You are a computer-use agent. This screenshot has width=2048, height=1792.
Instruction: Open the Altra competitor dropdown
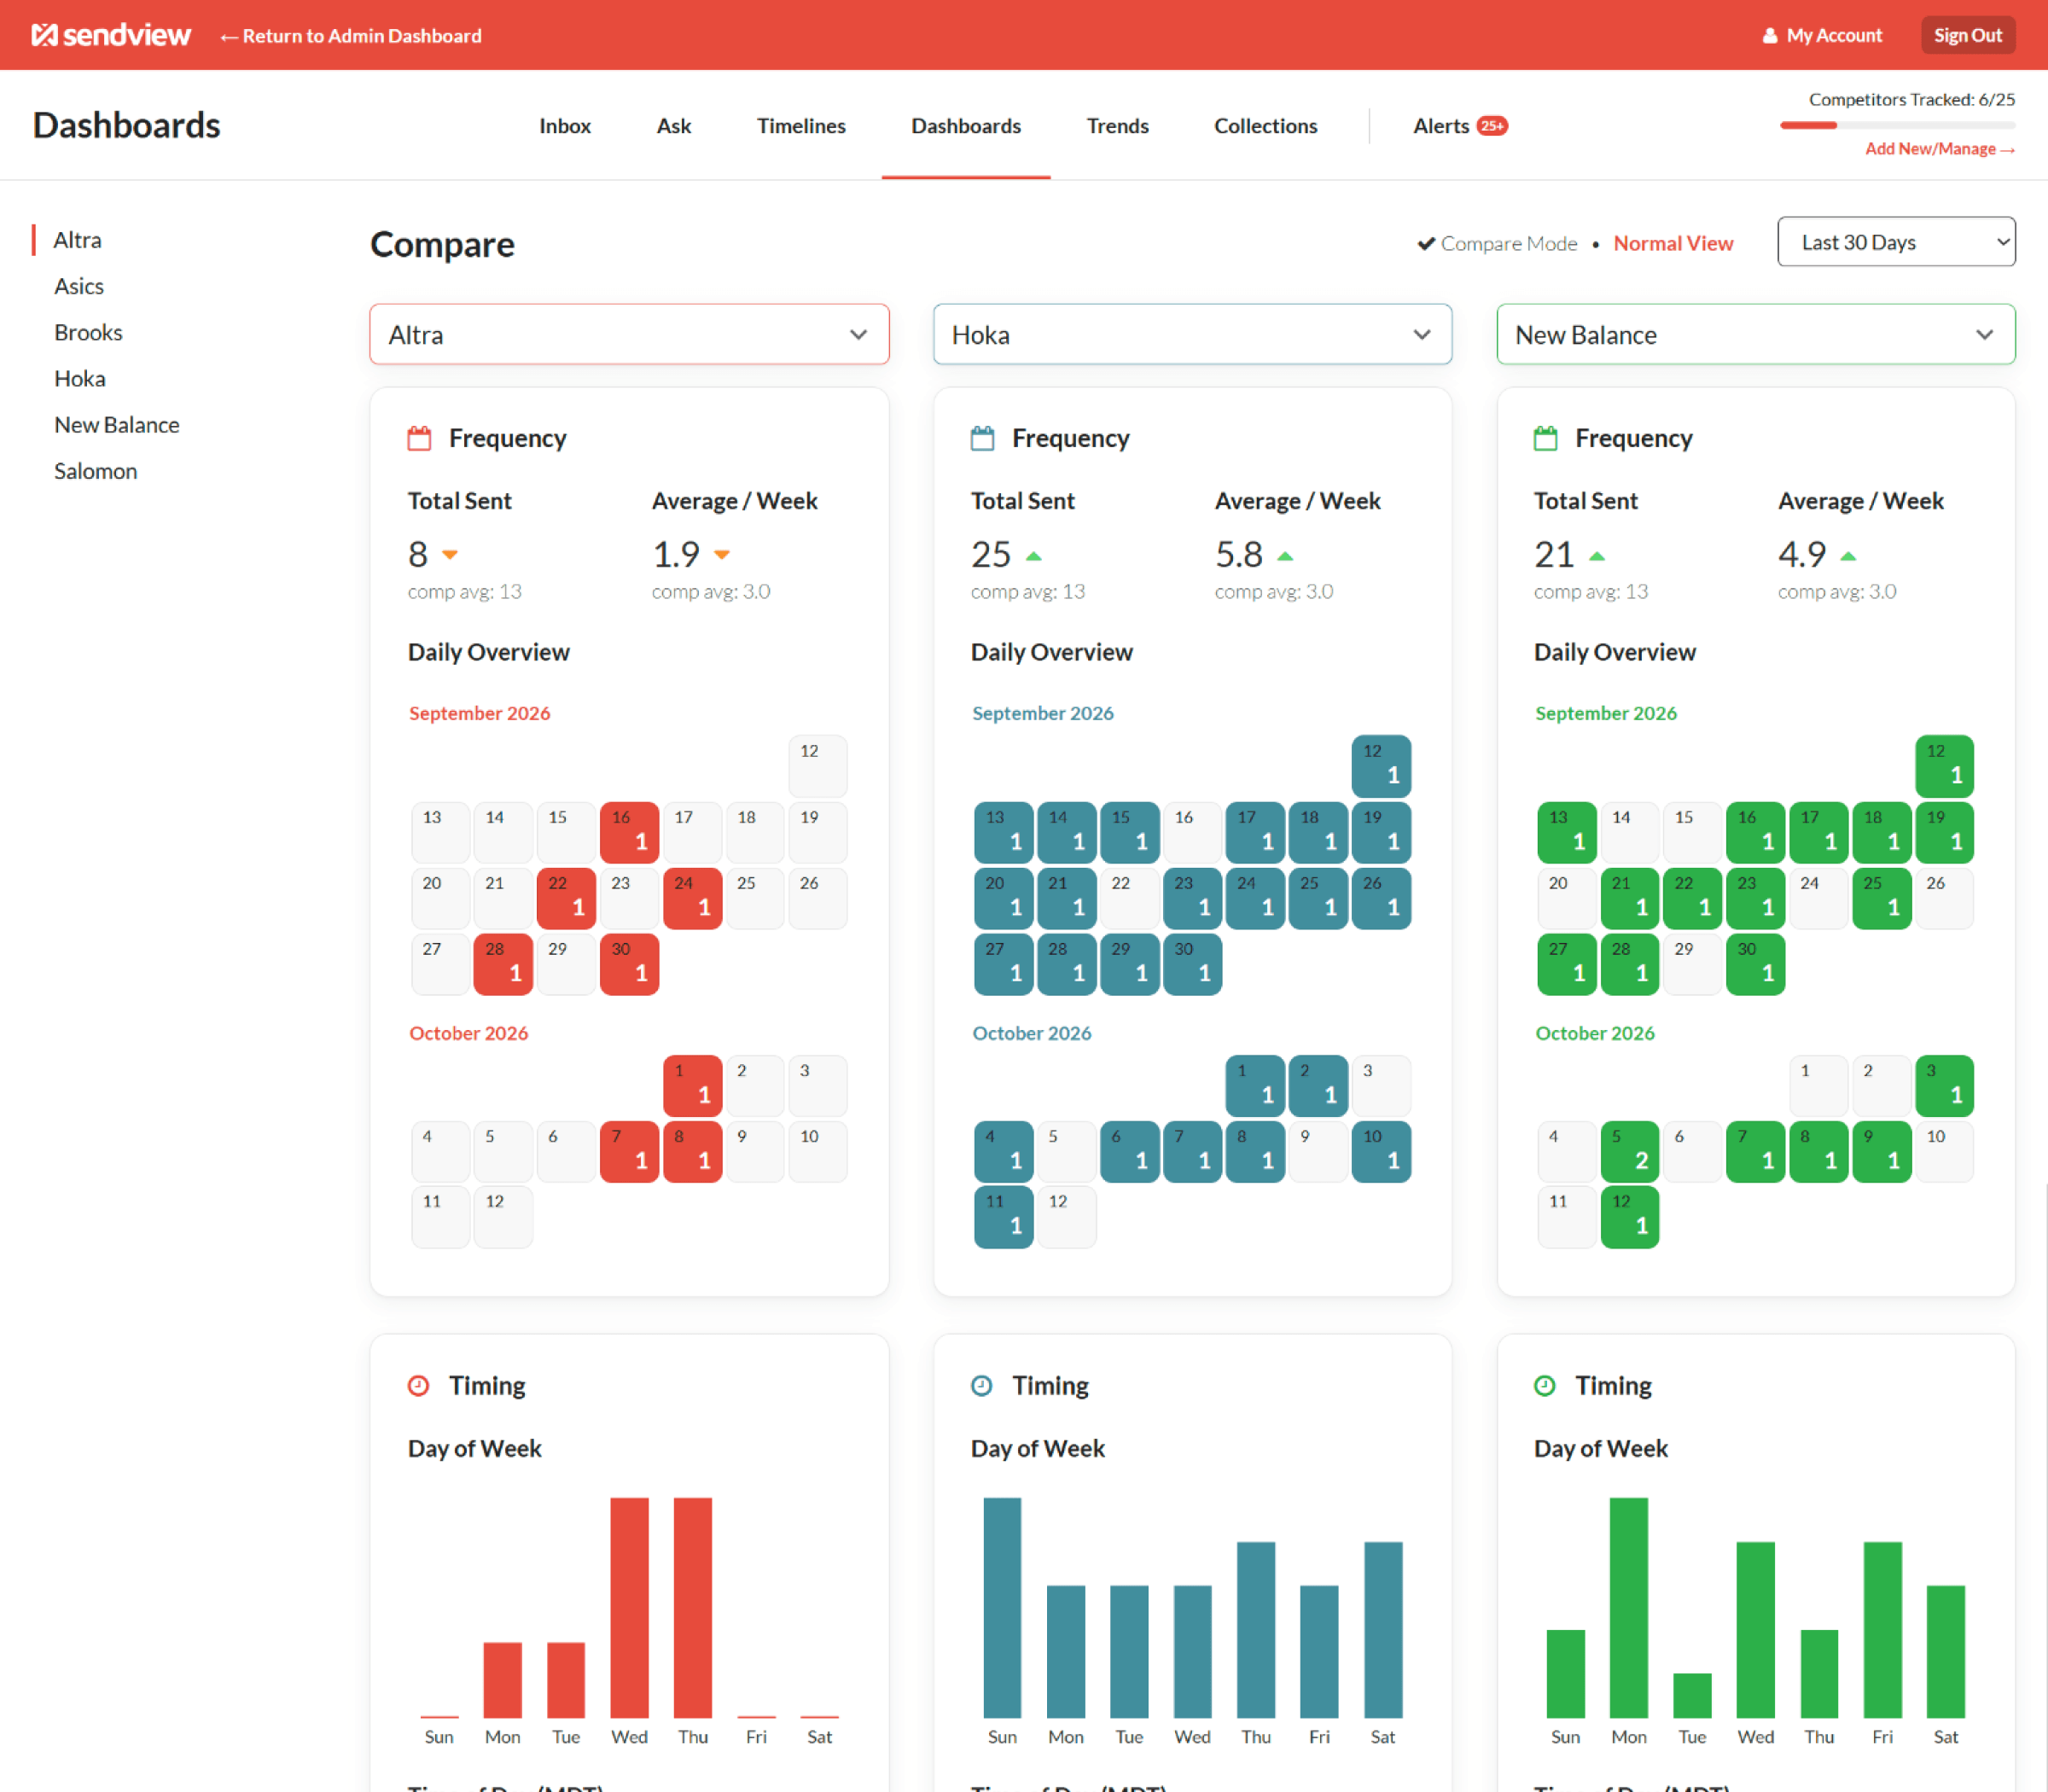tap(629, 334)
